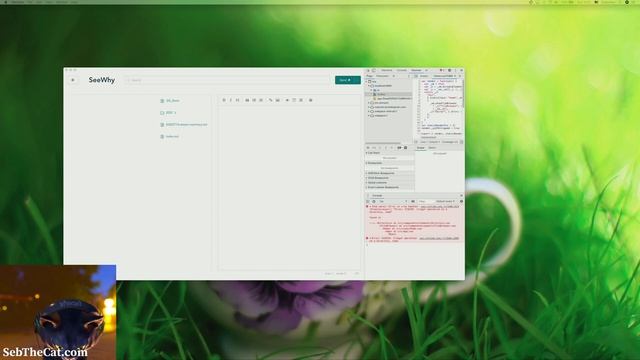
Task: Open the Default levels dropdown in console
Action: tap(445, 202)
